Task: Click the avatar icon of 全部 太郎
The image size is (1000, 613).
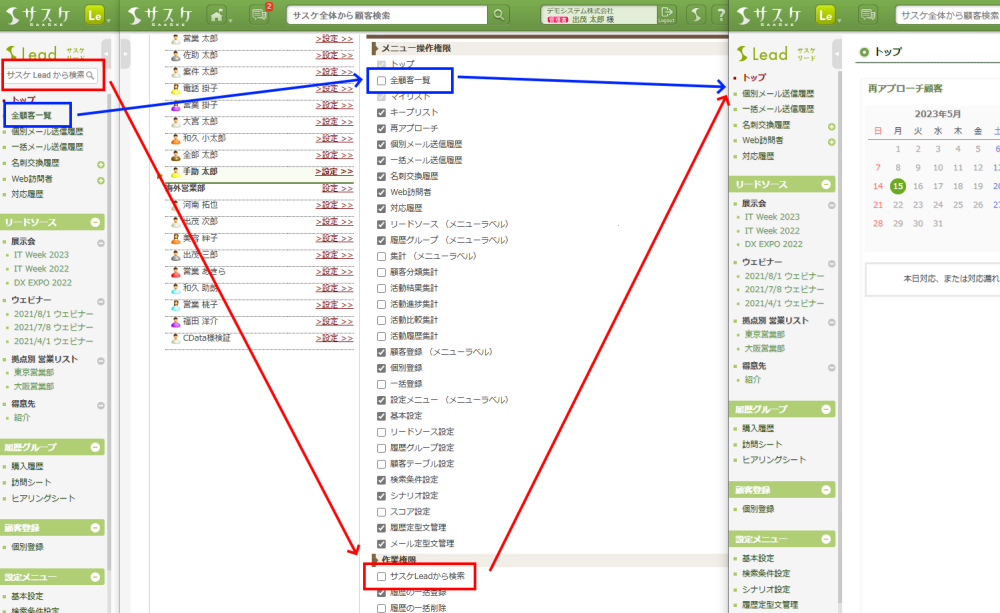Action: (x=175, y=155)
